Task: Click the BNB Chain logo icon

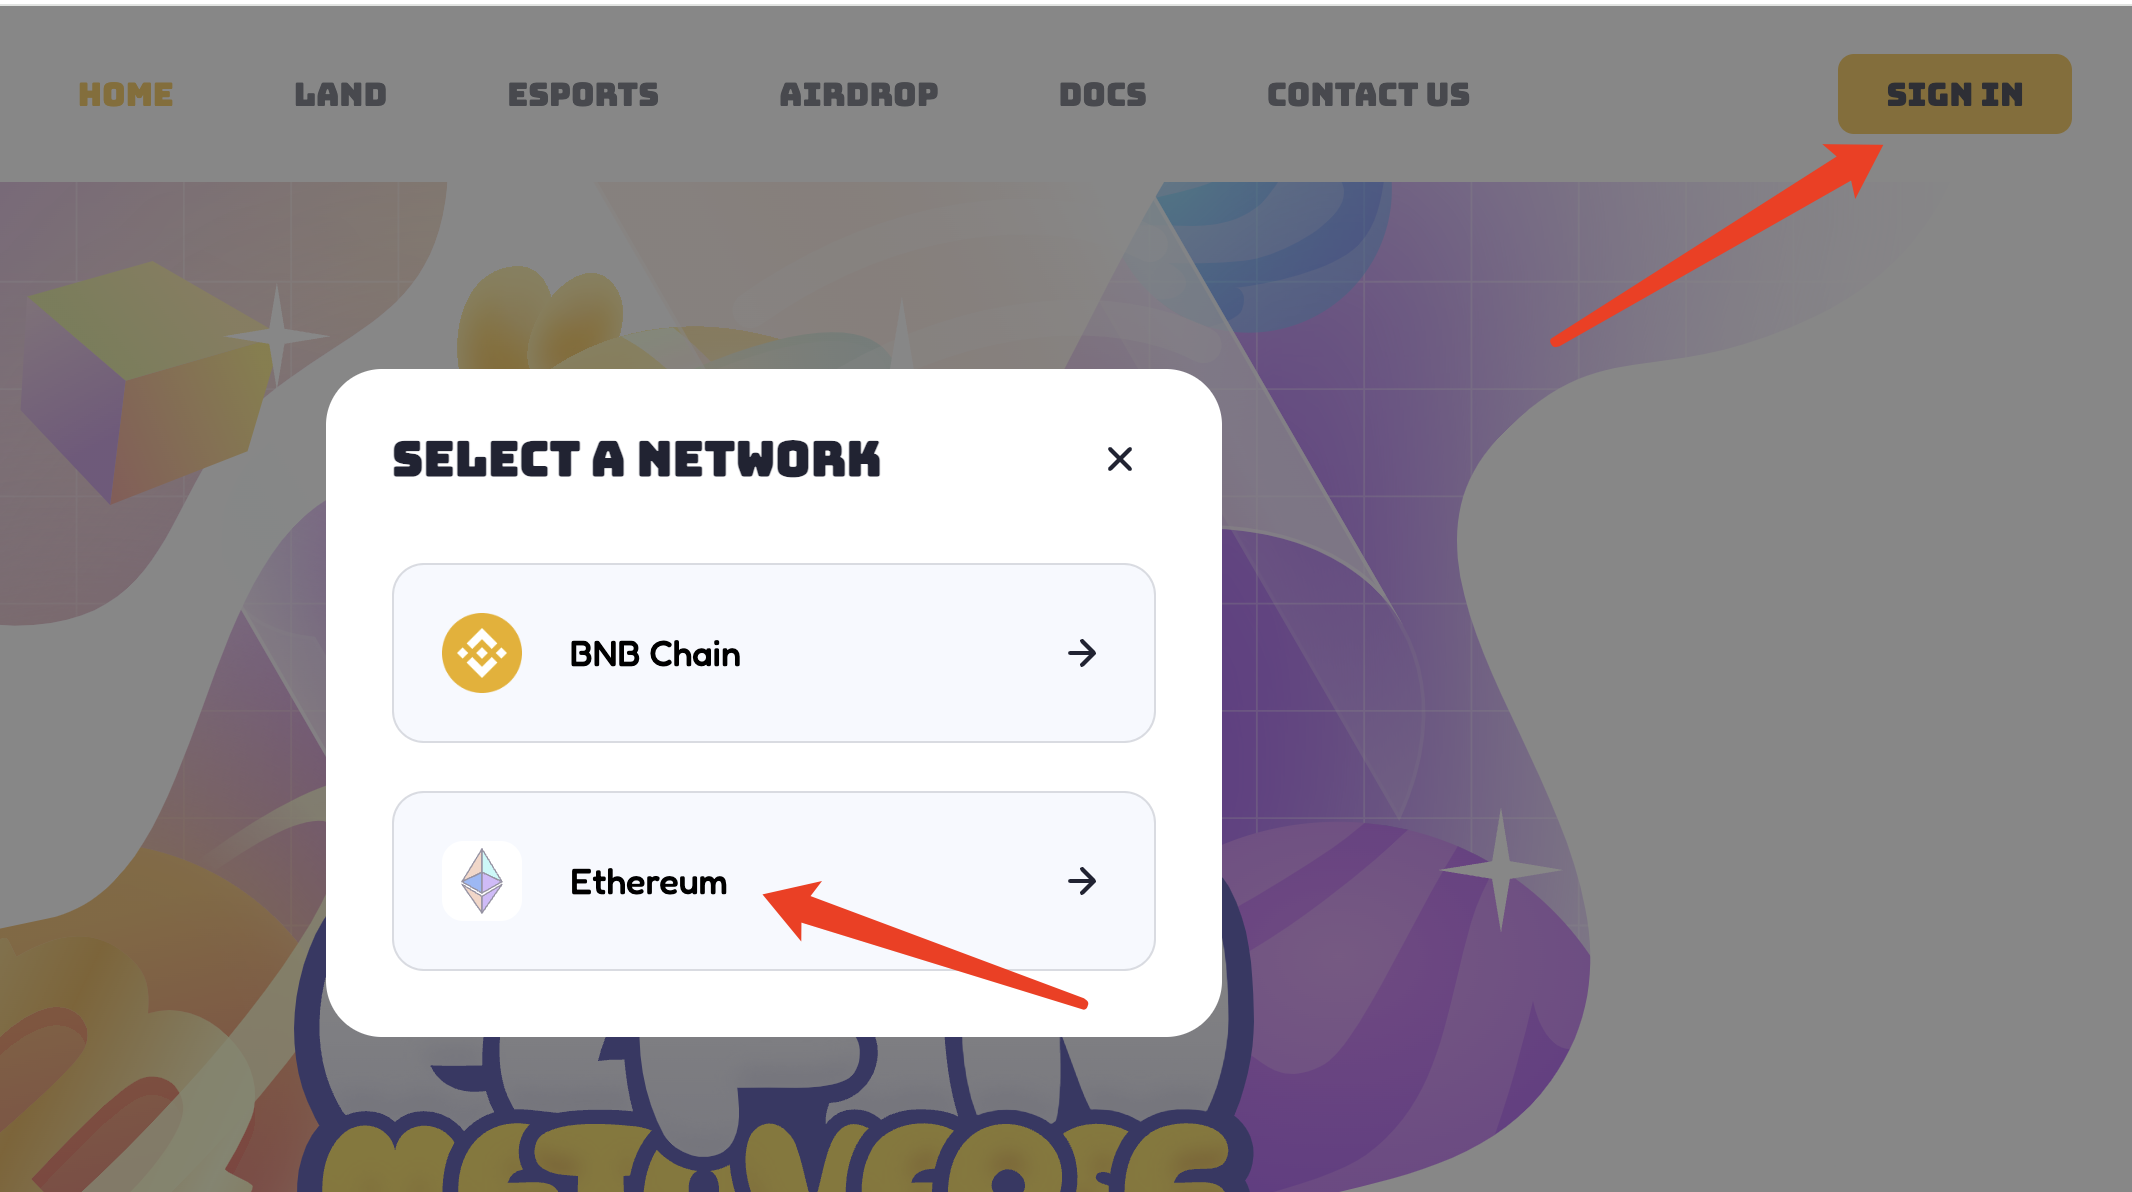Action: pos(482,653)
